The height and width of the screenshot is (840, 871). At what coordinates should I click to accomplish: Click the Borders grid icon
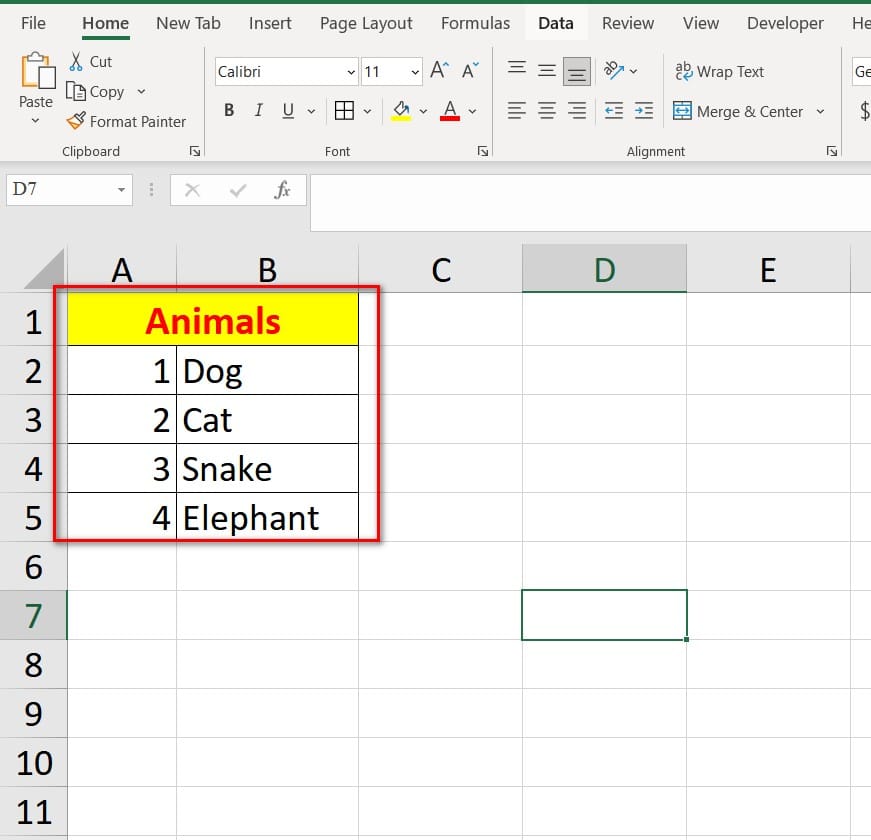(x=344, y=111)
